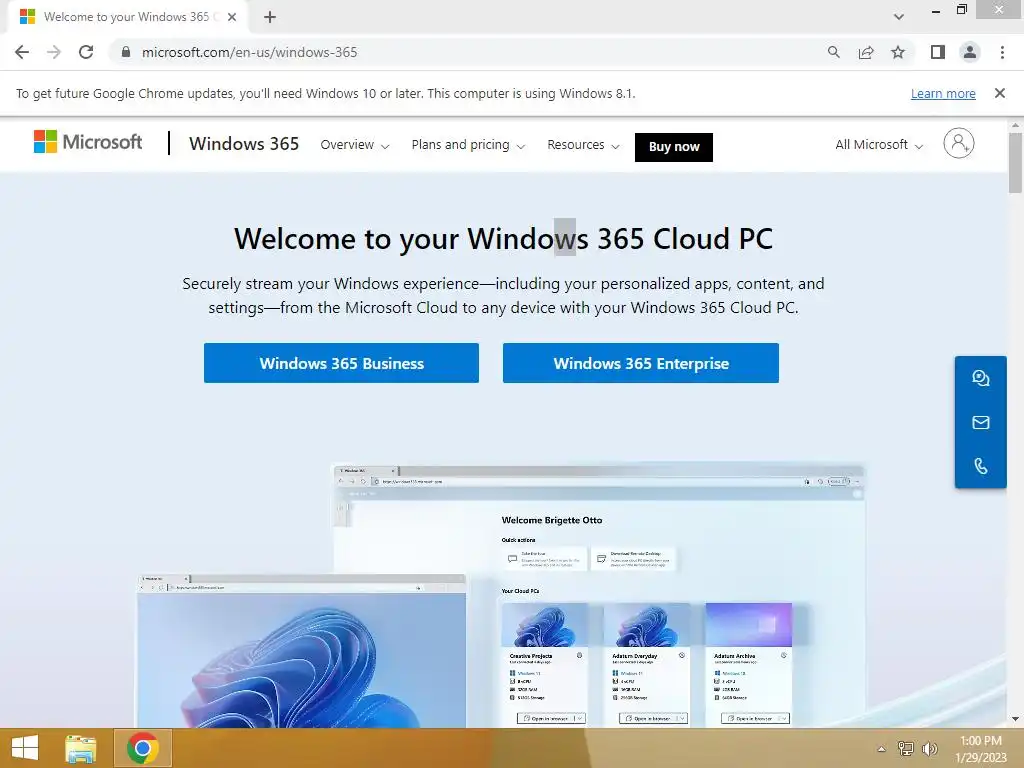Click the phone call contact icon

[x=981, y=466]
